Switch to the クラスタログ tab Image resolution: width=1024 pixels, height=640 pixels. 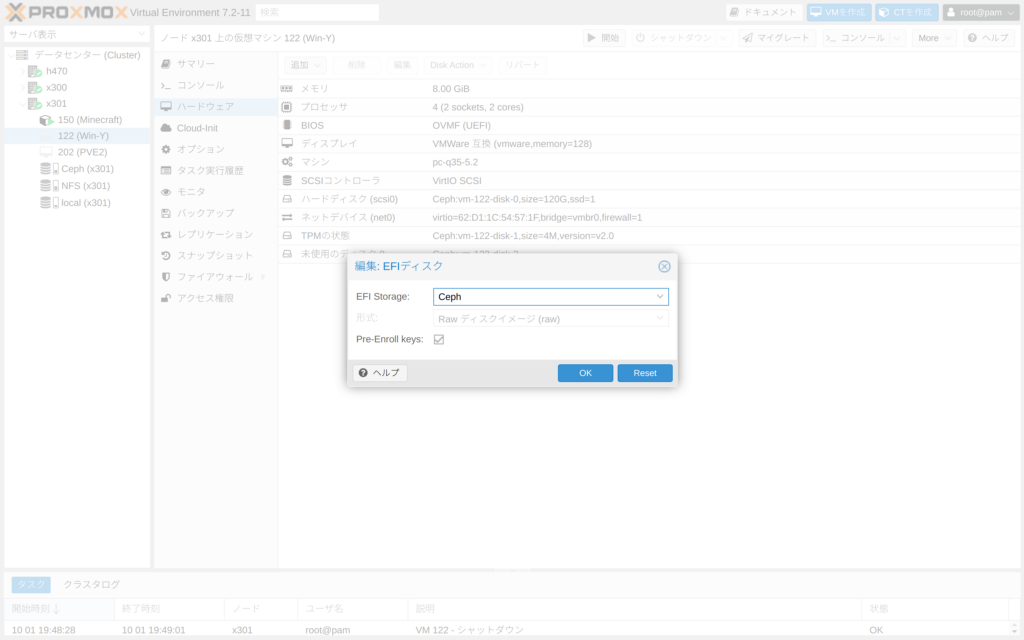pyautogui.click(x=92, y=584)
